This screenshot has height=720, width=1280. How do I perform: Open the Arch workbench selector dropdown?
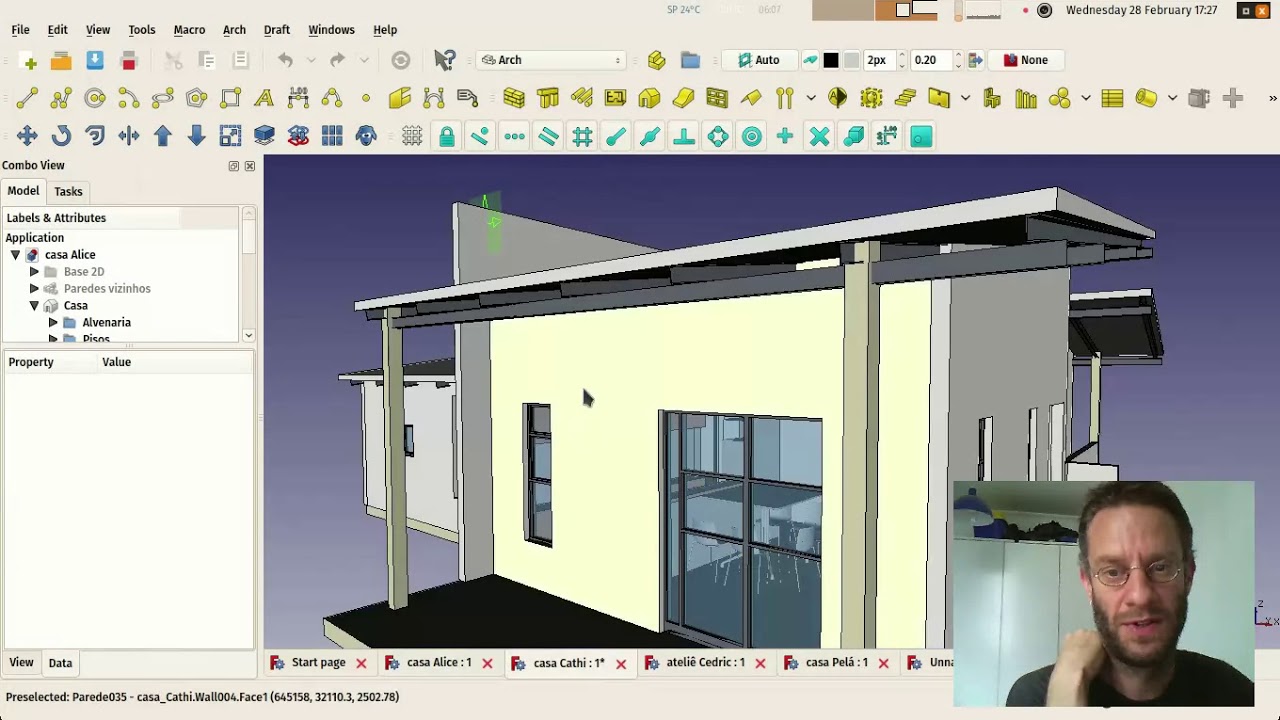click(x=552, y=60)
